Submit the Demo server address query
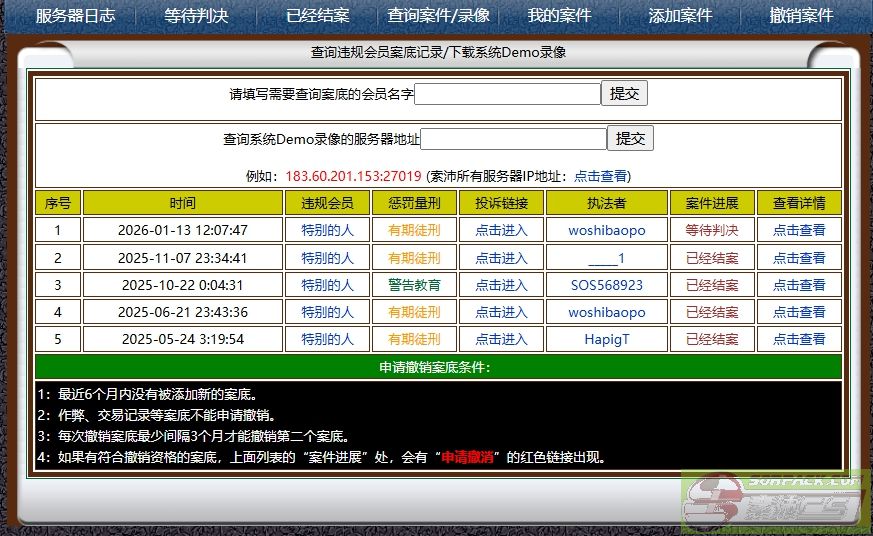The width and height of the screenshot is (873, 536). pos(630,138)
